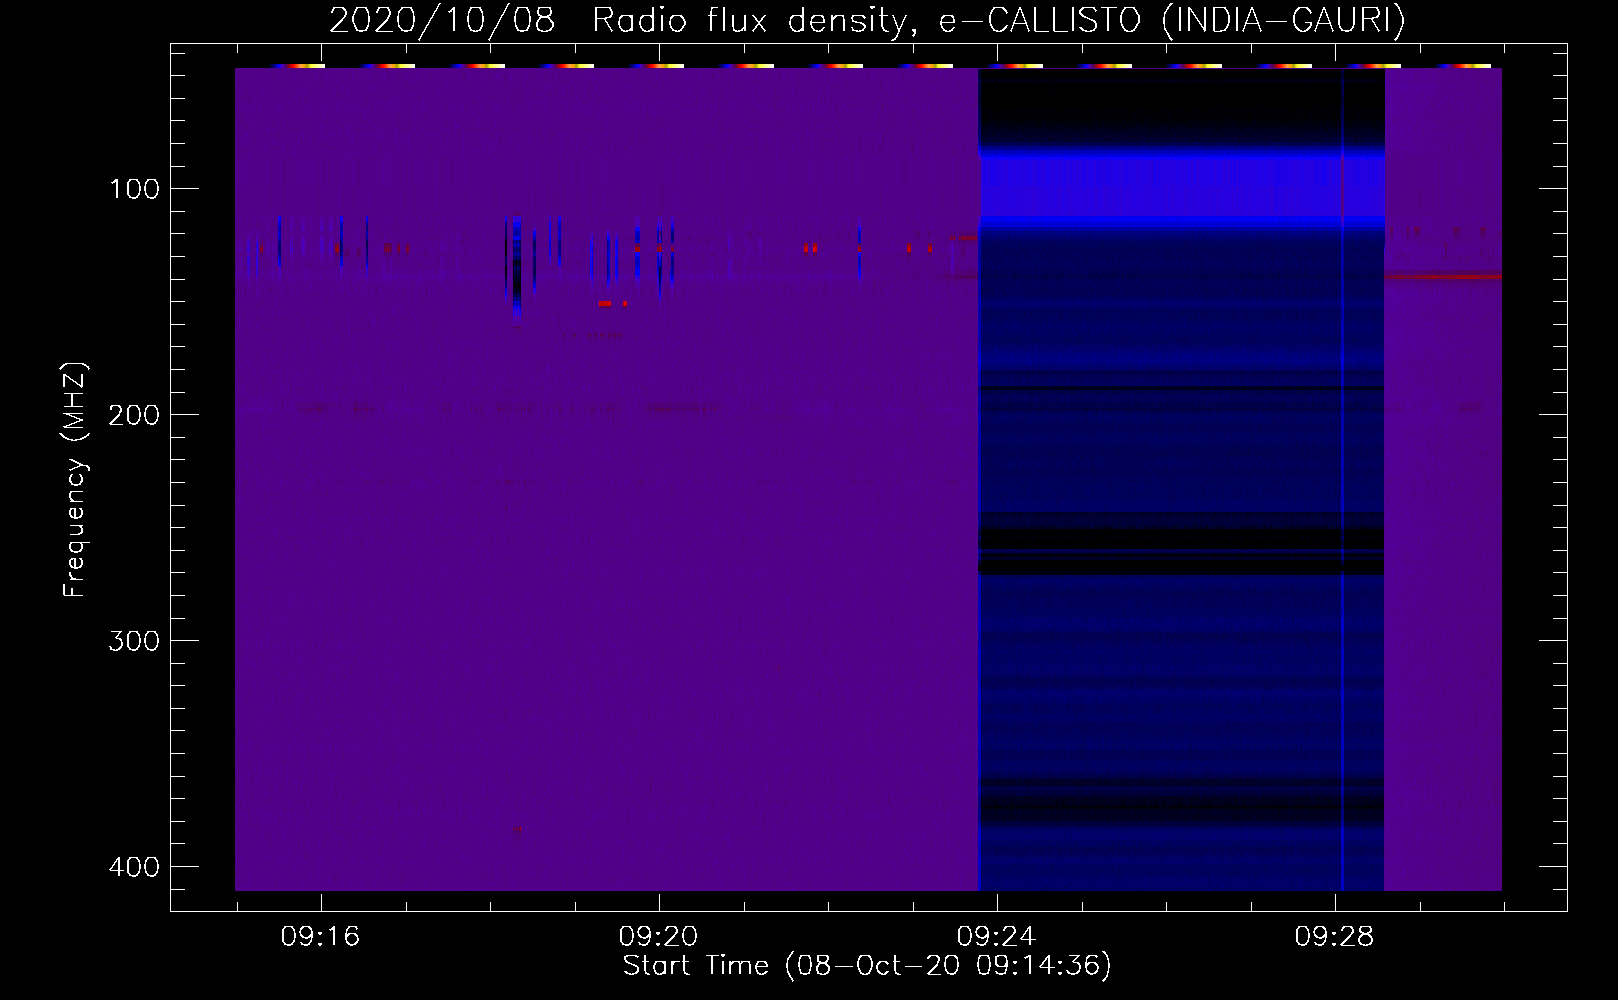Click the 09:28 time tick label
The height and width of the screenshot is (1000, 1618).
tap(1334, 937)
